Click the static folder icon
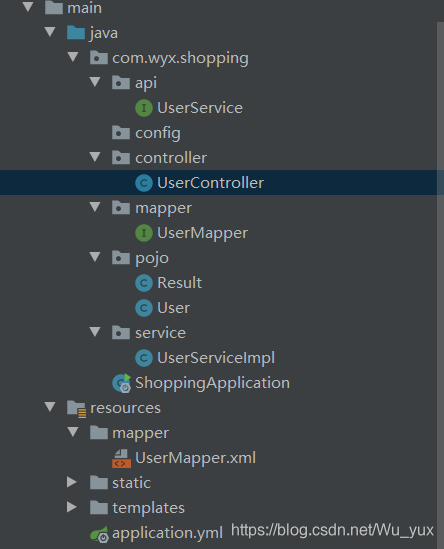Viewport: 444px width, 549px height. pos(98,483)
